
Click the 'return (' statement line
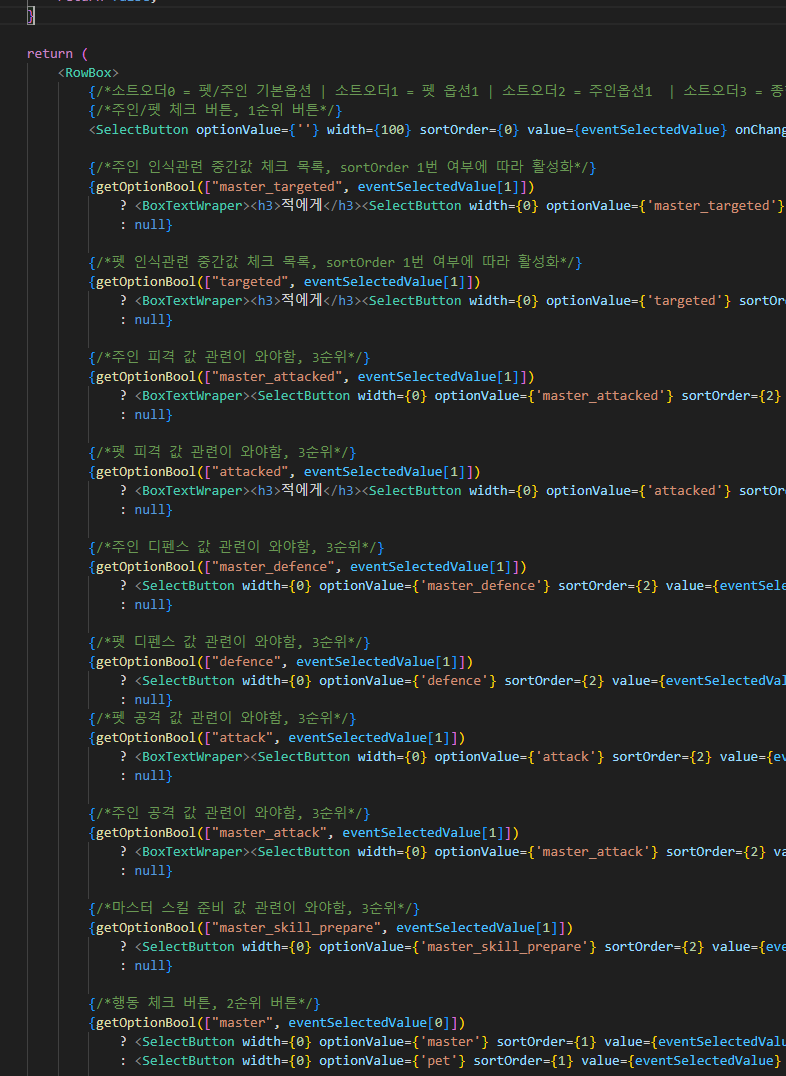(x=57, y=54)
